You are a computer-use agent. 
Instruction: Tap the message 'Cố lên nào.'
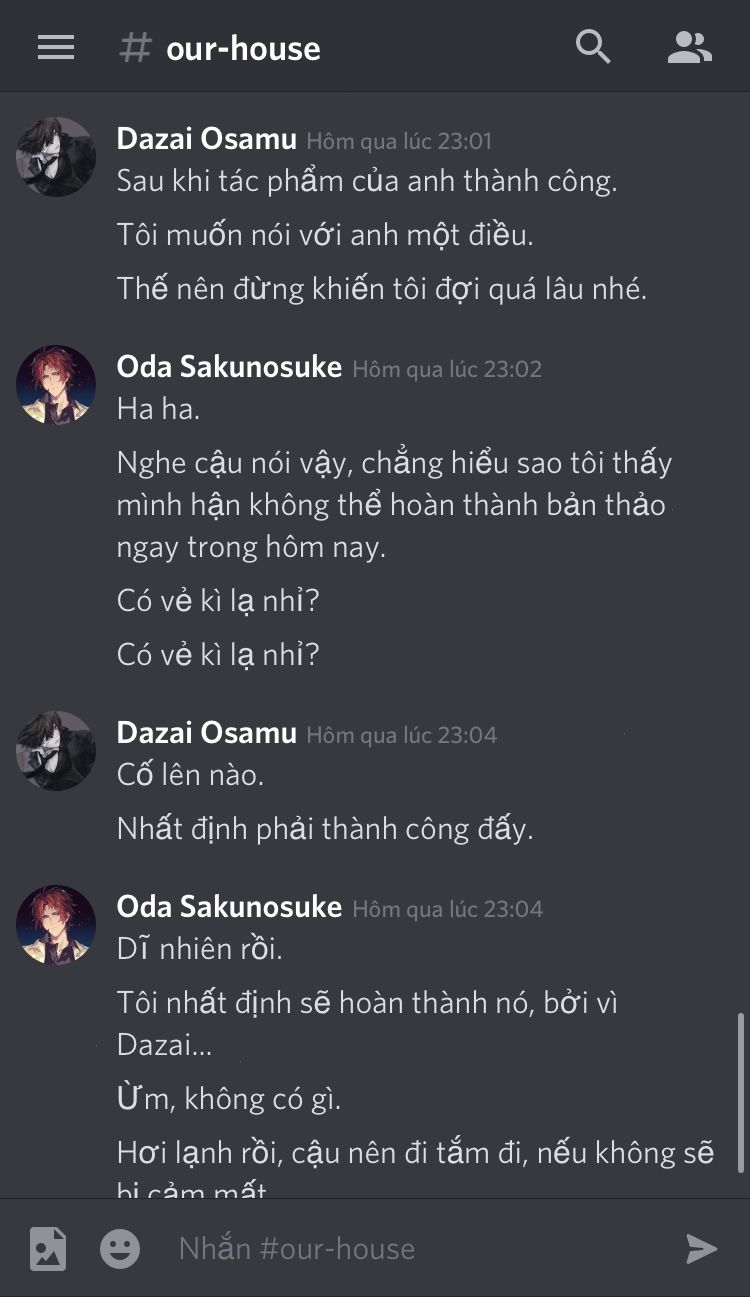click(190, 775)
